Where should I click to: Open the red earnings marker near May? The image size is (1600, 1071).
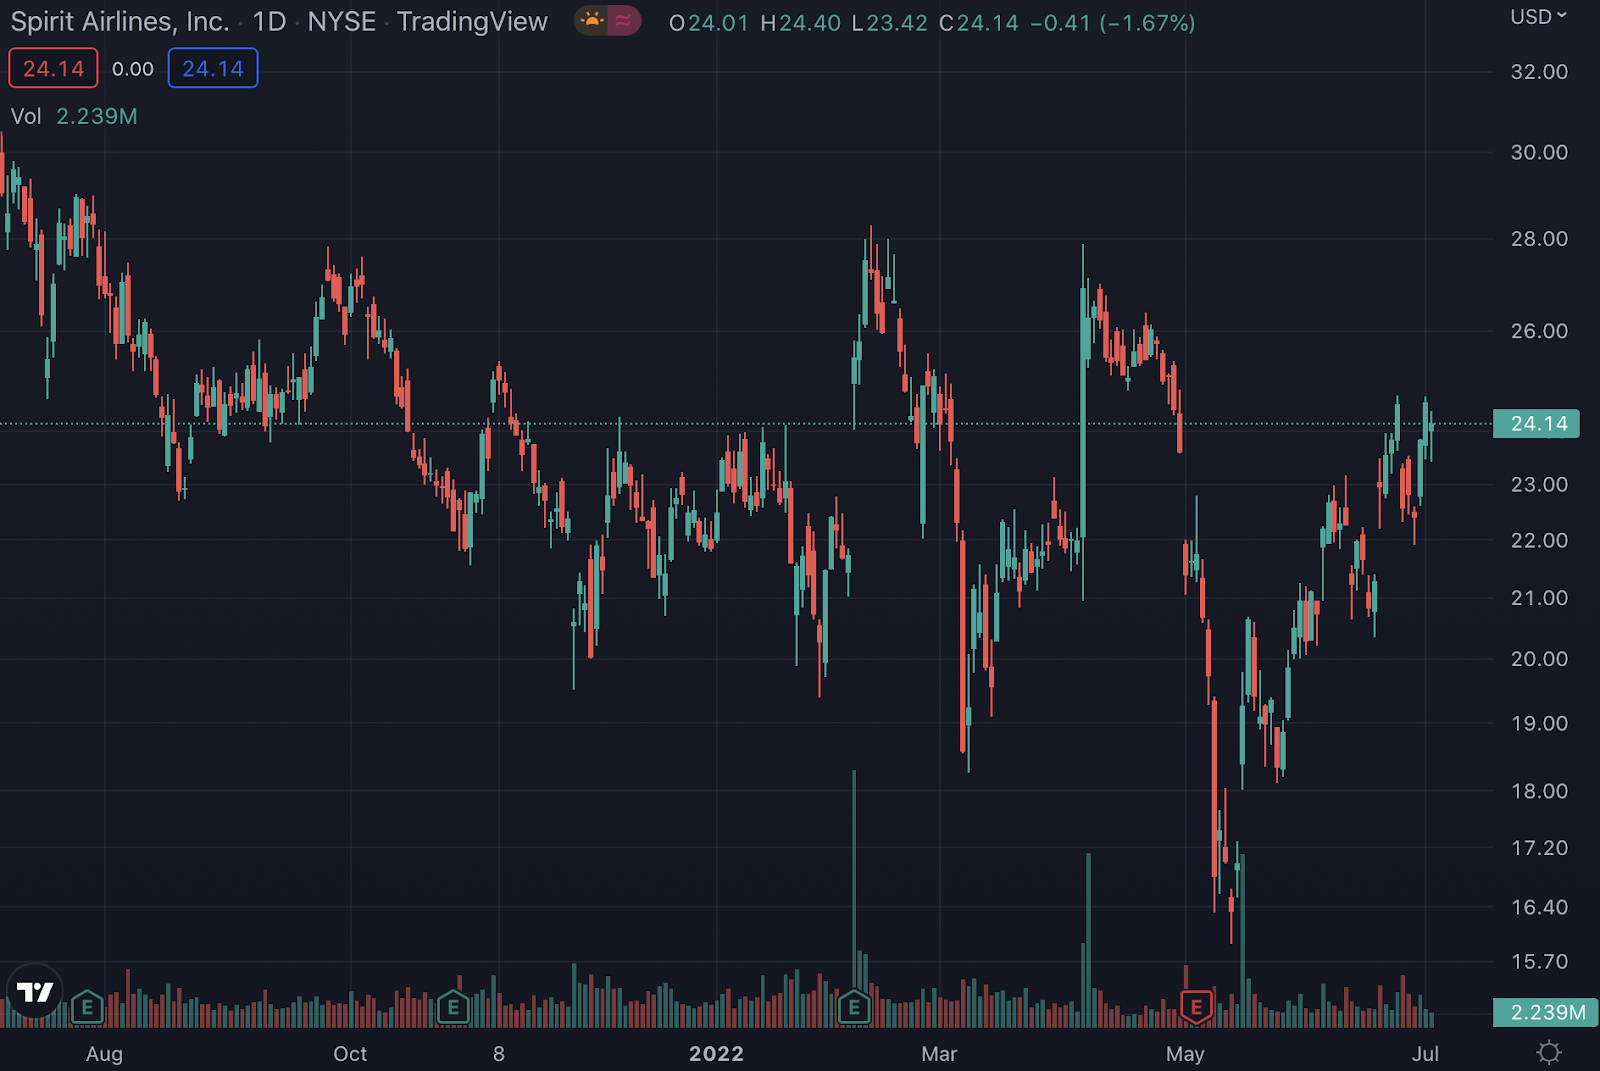pyautogui.click(x=1196, y=1007)
